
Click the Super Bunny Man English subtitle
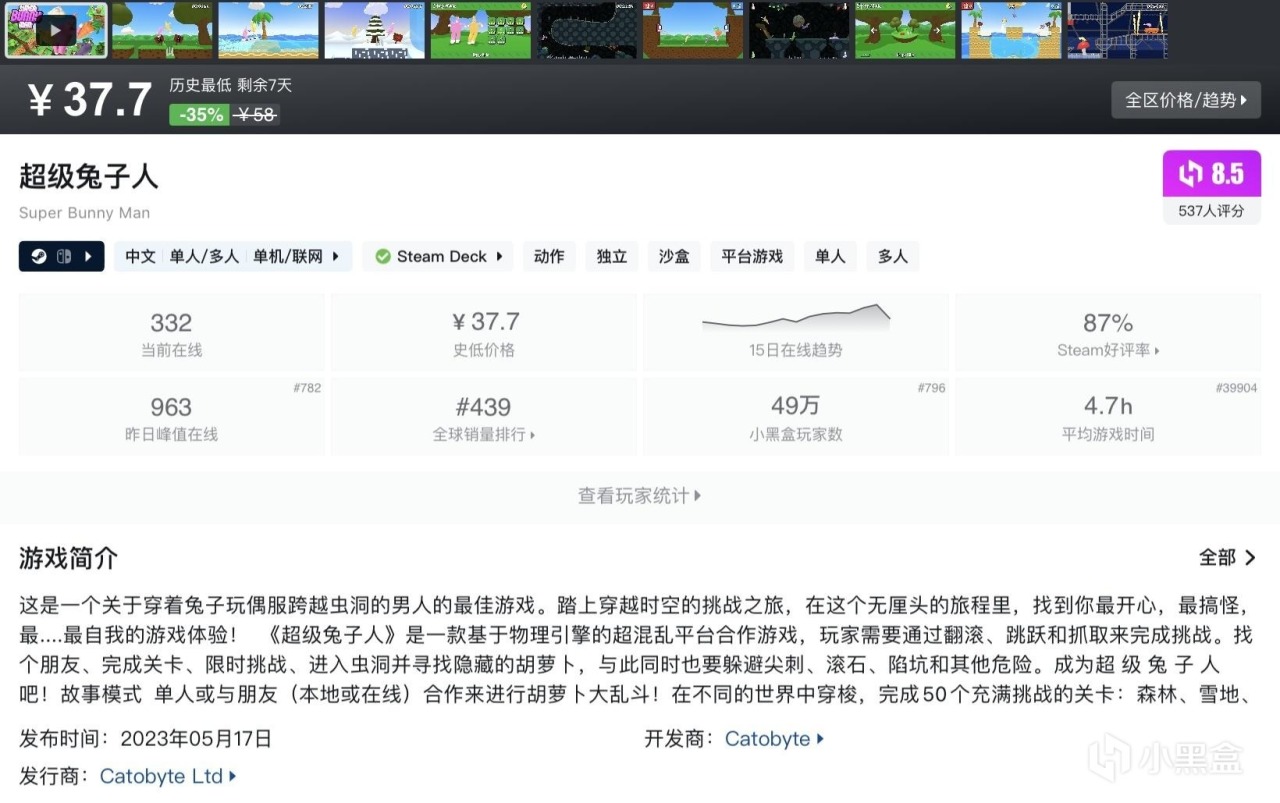85,213
